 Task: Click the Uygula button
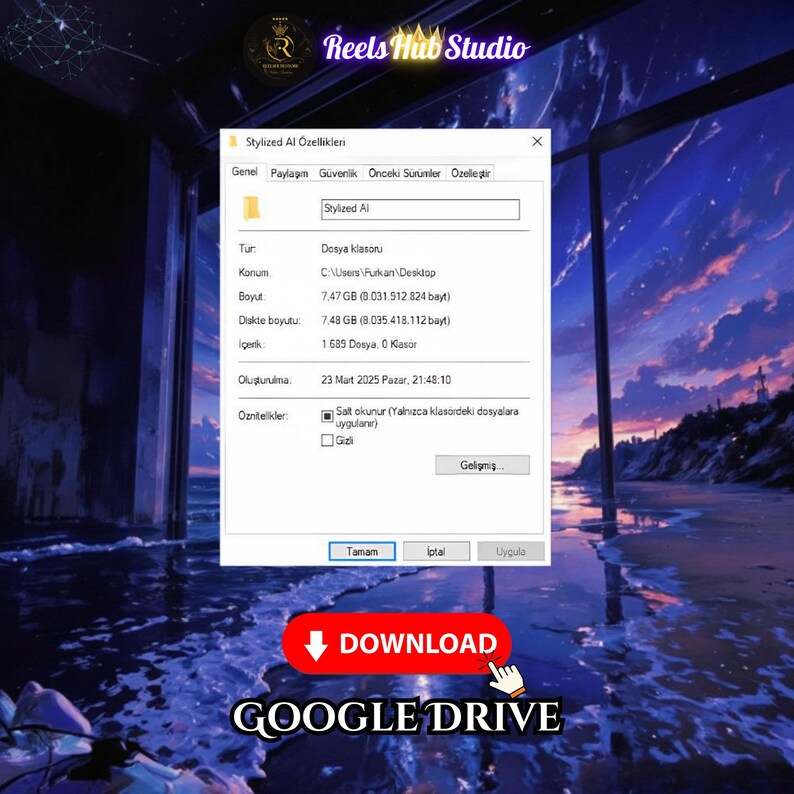coord(510,551)
